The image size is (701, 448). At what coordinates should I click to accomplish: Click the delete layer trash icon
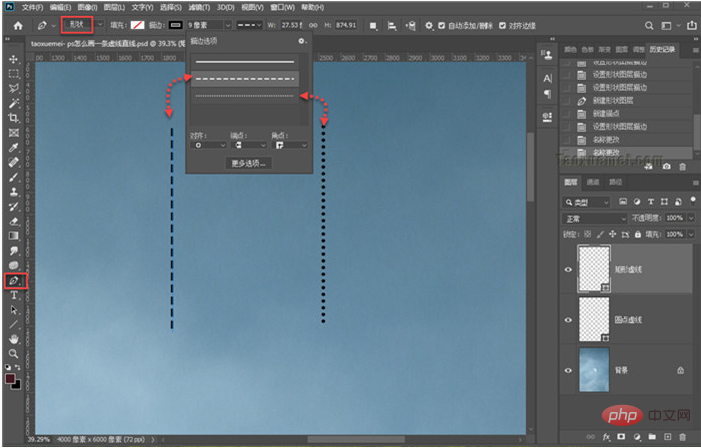pyautogui.click(x=682, y=437)
